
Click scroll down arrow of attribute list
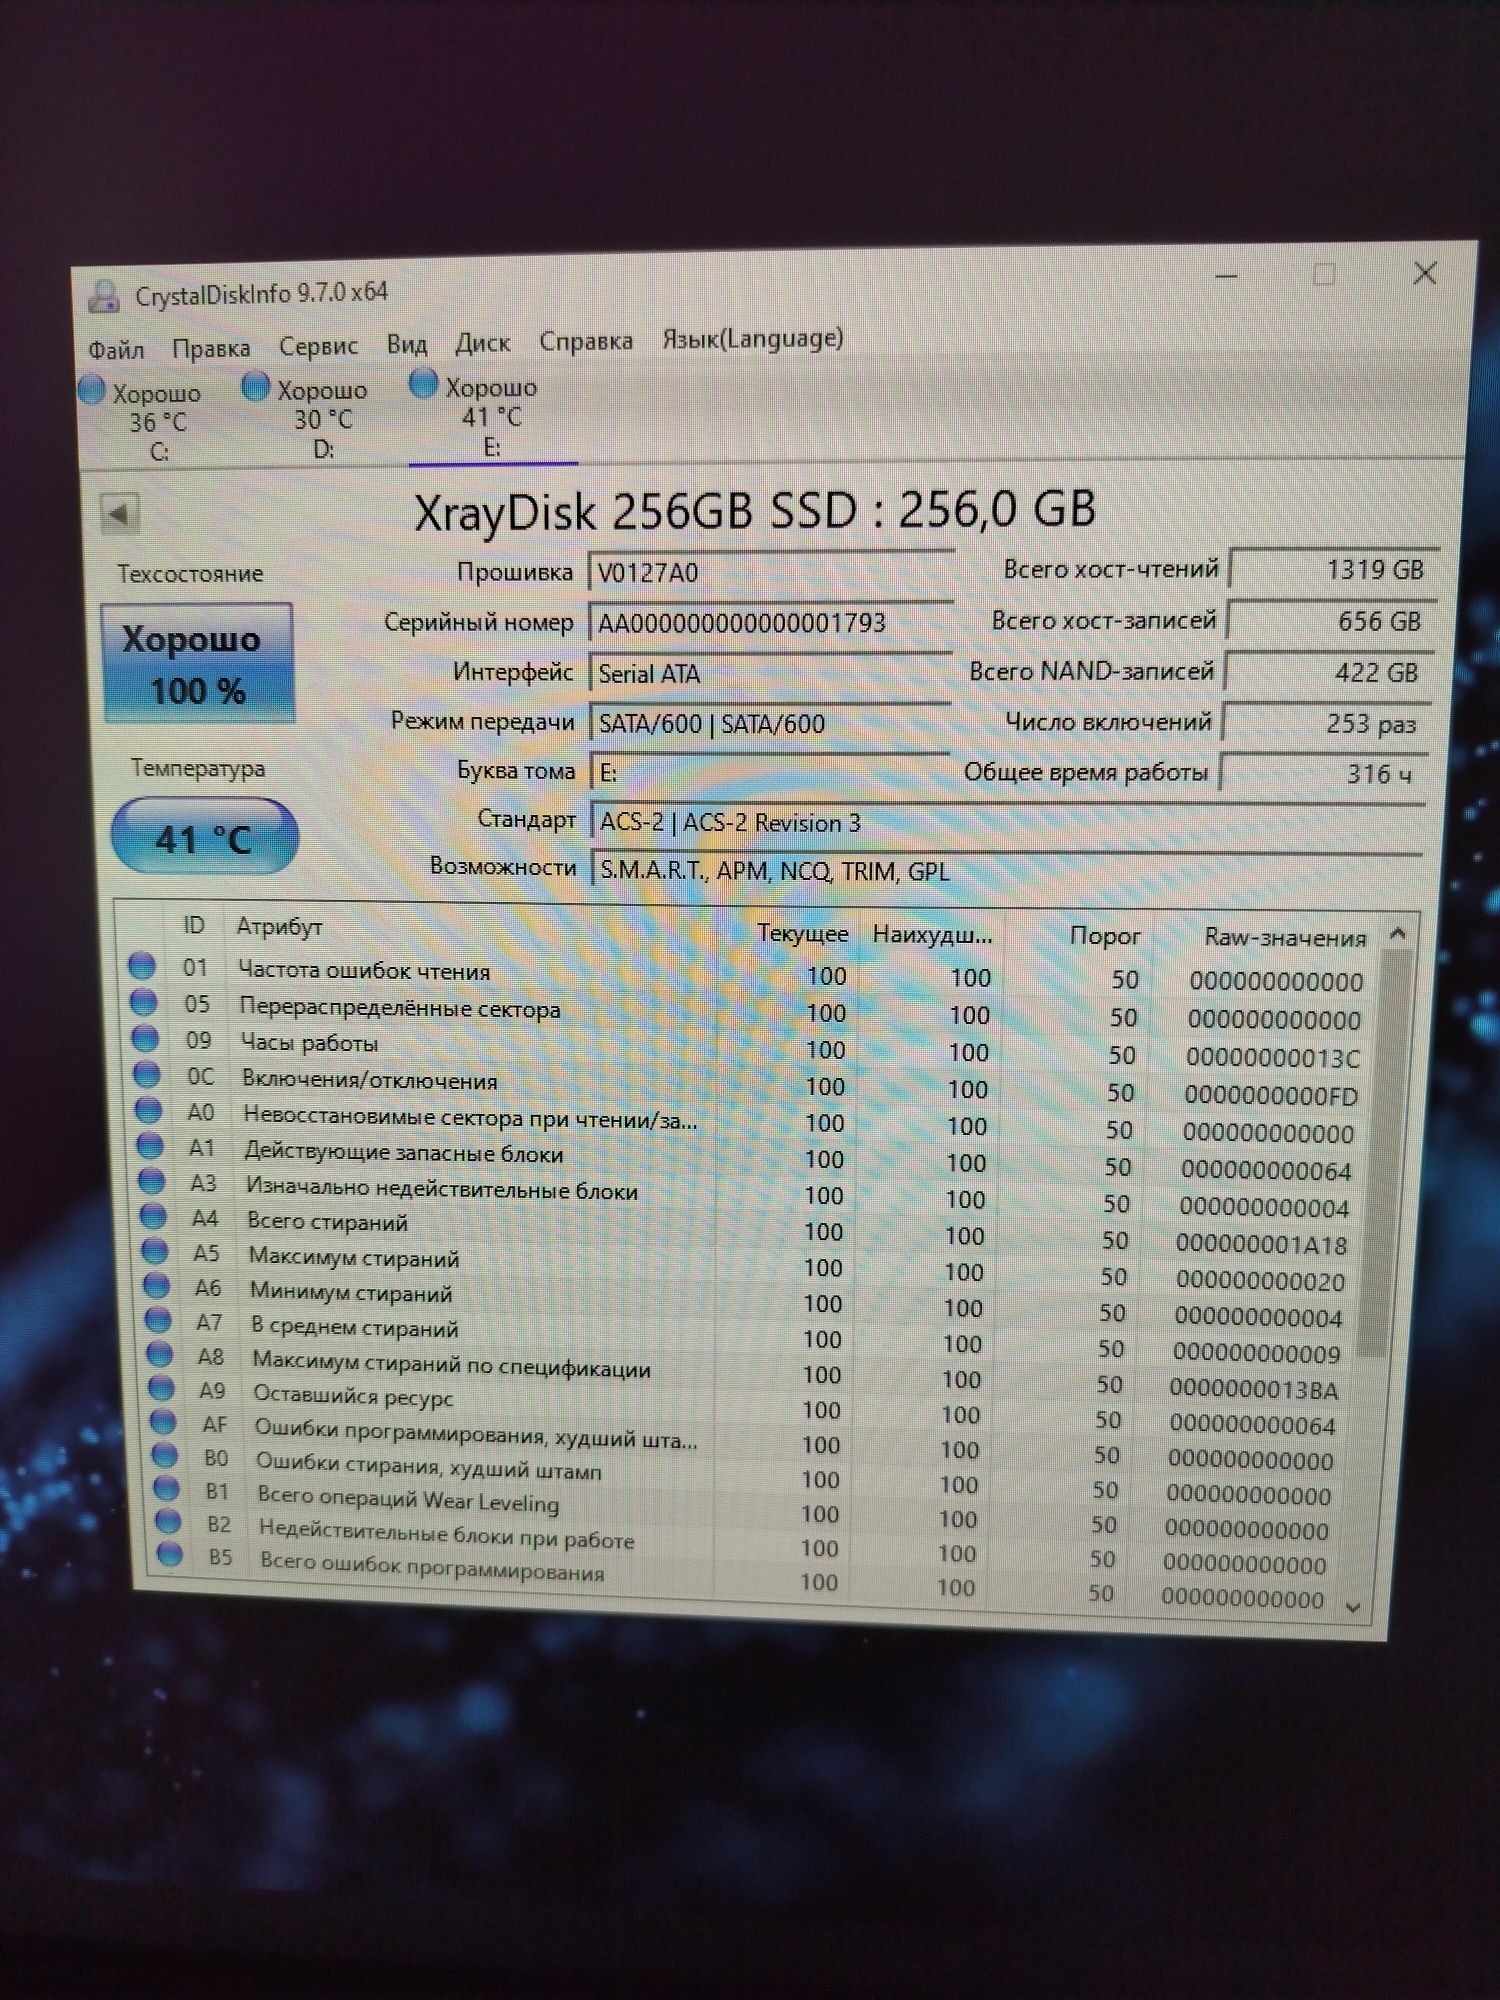[1353, 1608]
